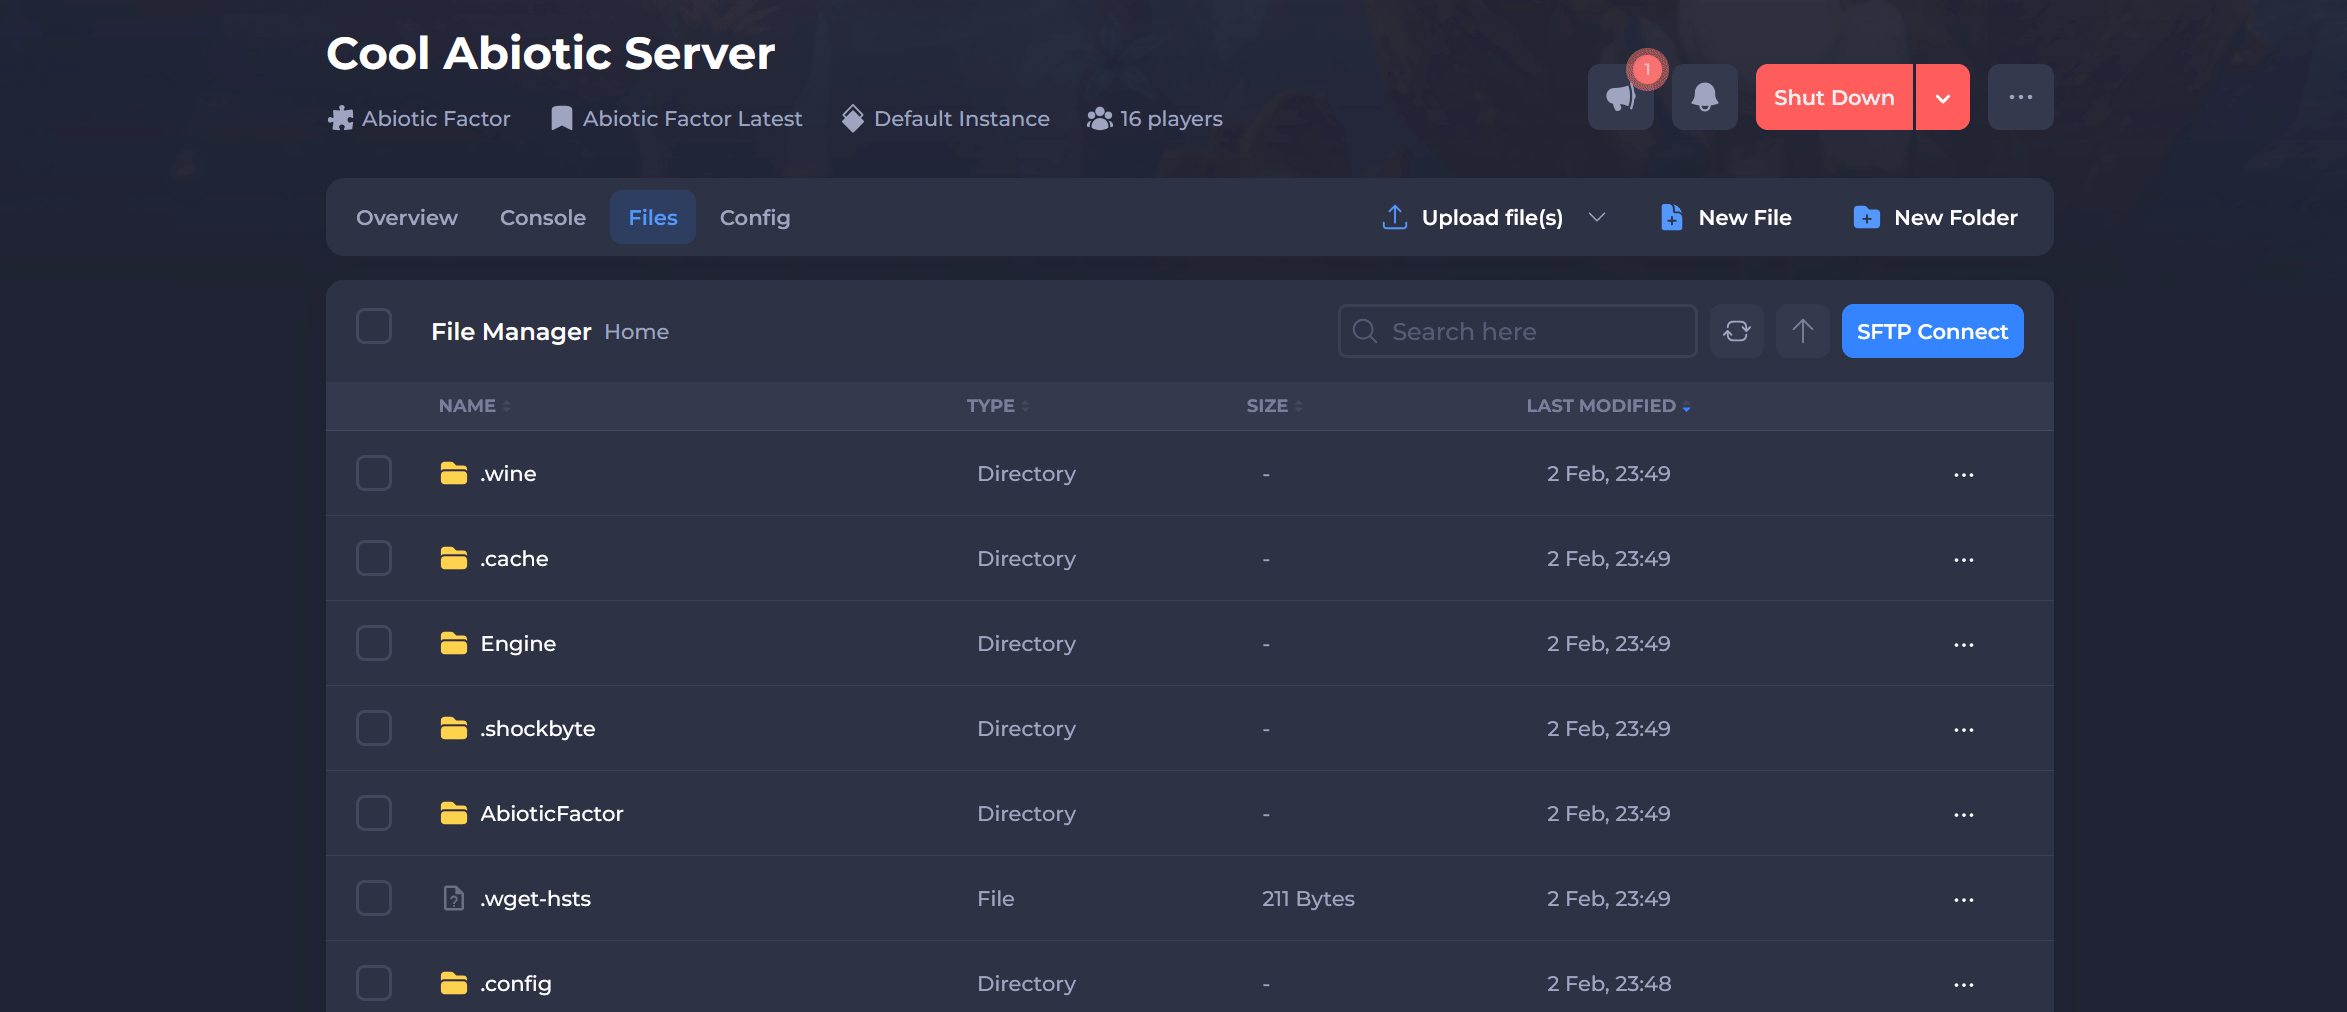Click the Abiotic Factor Latest bookmark icon

pyautogui.click(x=562, y=118)
